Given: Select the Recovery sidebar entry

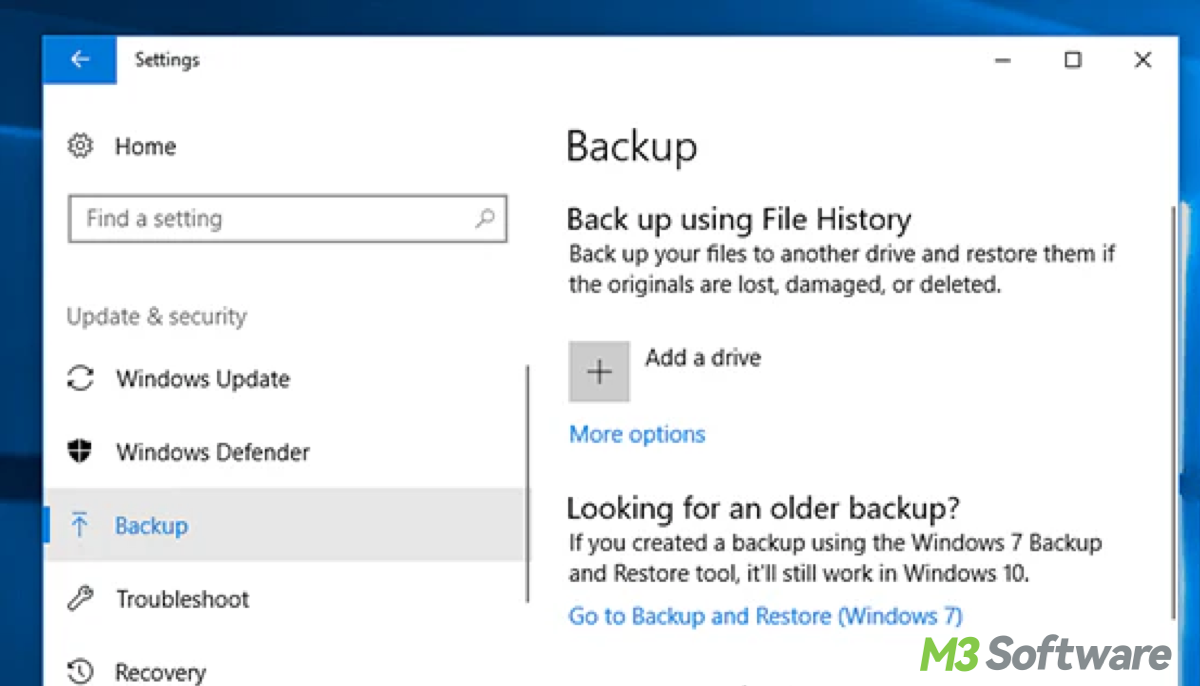Looking at the screenshot, I should pyautogui.click(x=160, y=671).
